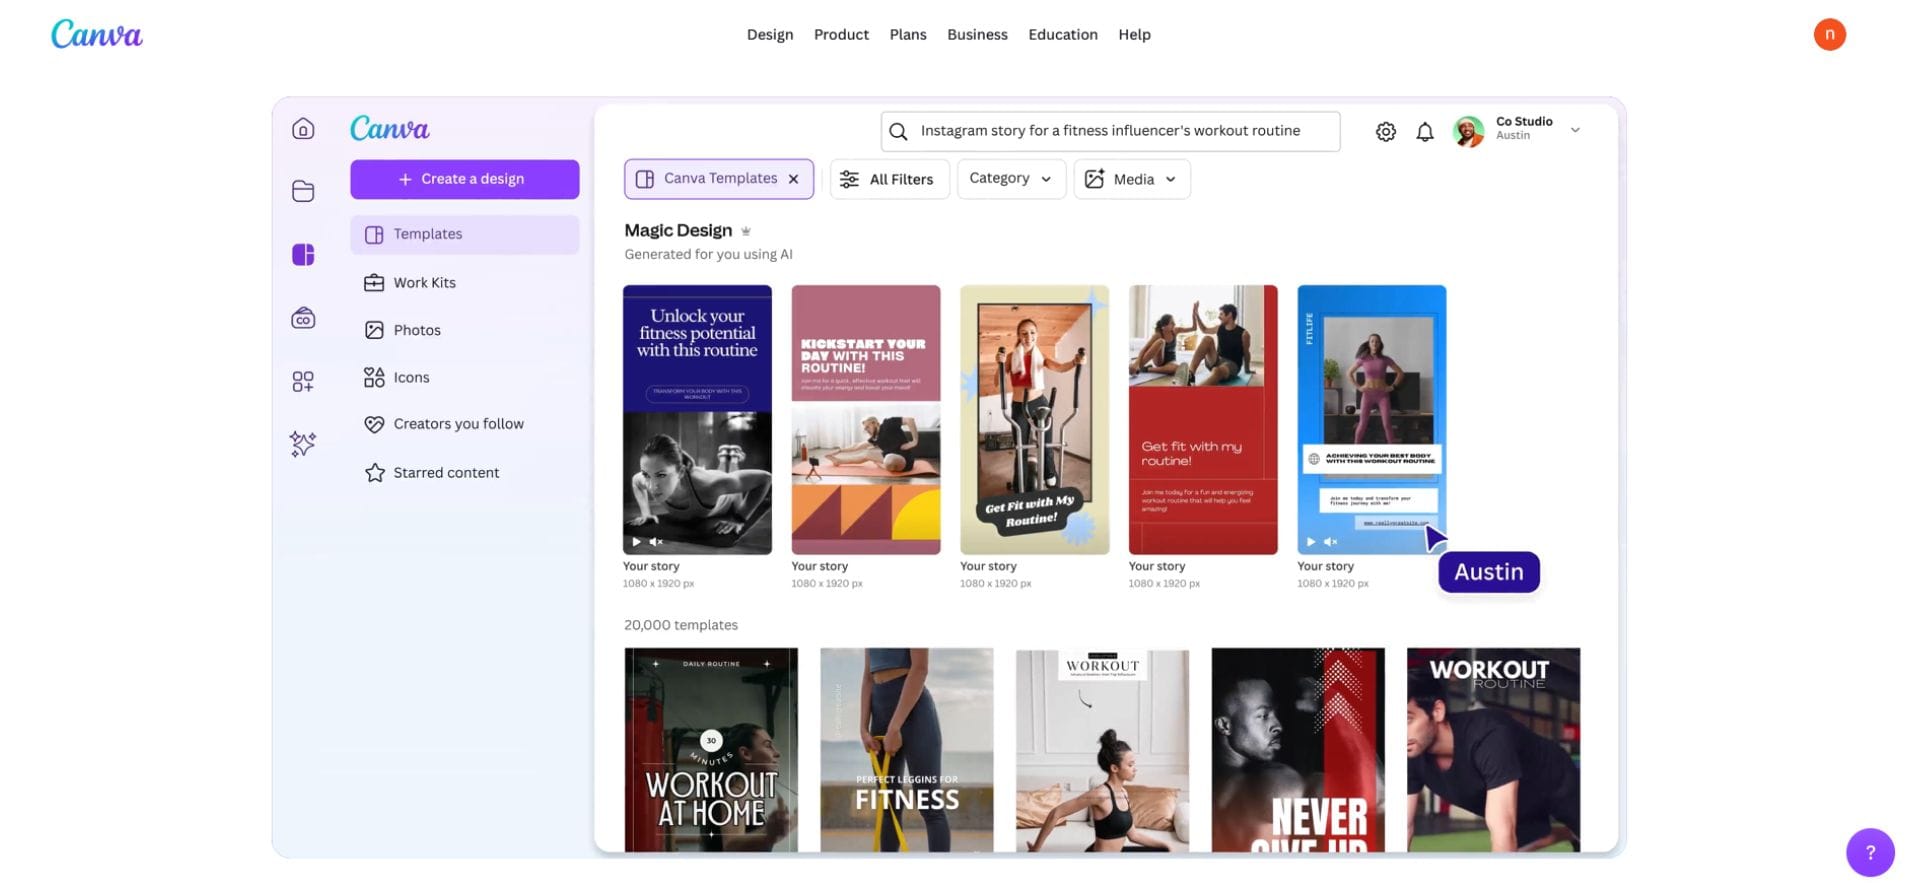This screenshot has height=883, width=1906.
Task: Click the star icon beside Starred content
Action: [374, 473]
